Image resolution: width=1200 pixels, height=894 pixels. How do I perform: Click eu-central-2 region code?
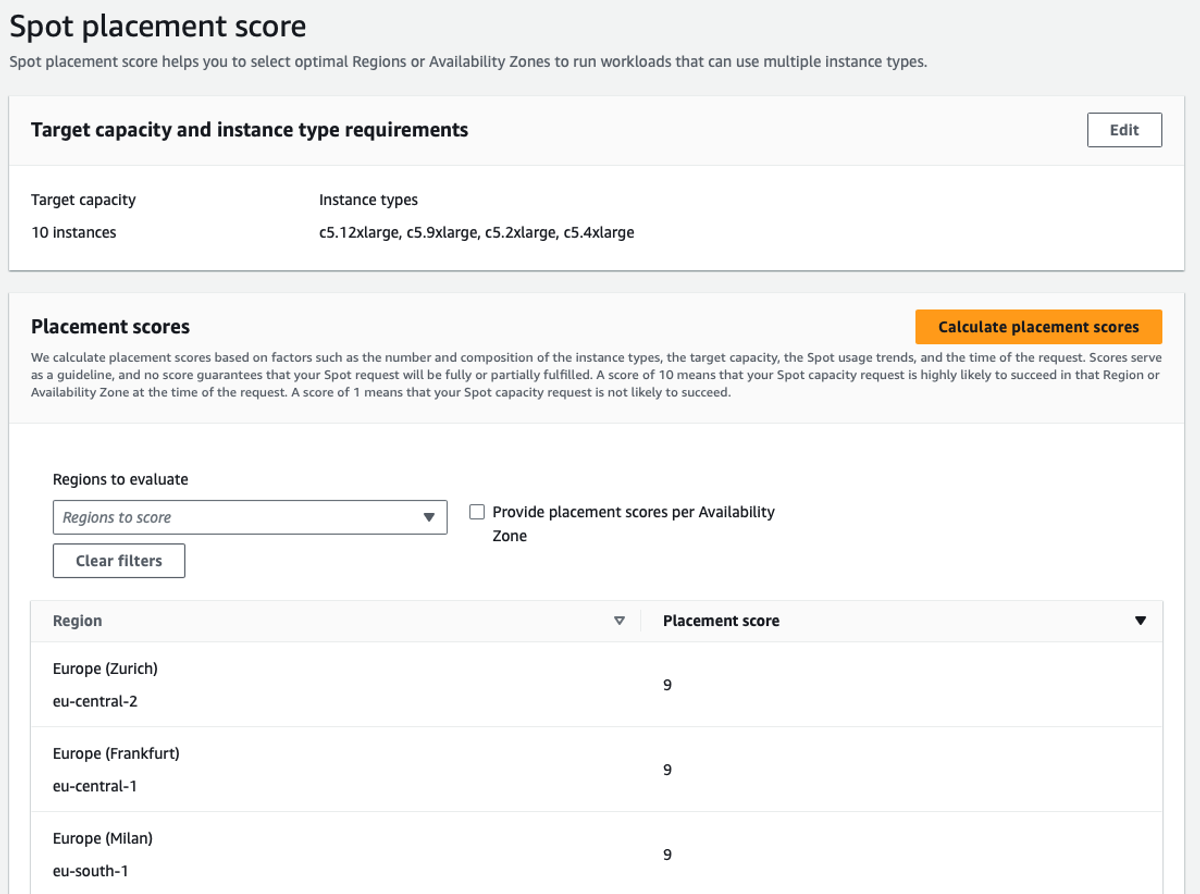point(95,701)
